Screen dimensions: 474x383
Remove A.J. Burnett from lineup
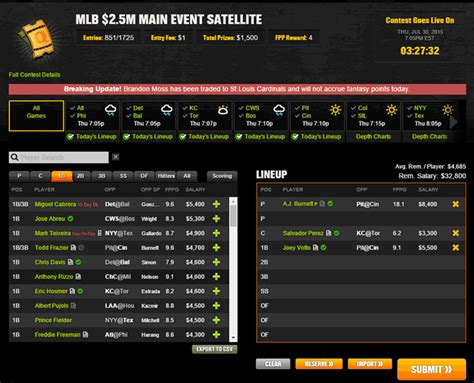pos(455,204)
